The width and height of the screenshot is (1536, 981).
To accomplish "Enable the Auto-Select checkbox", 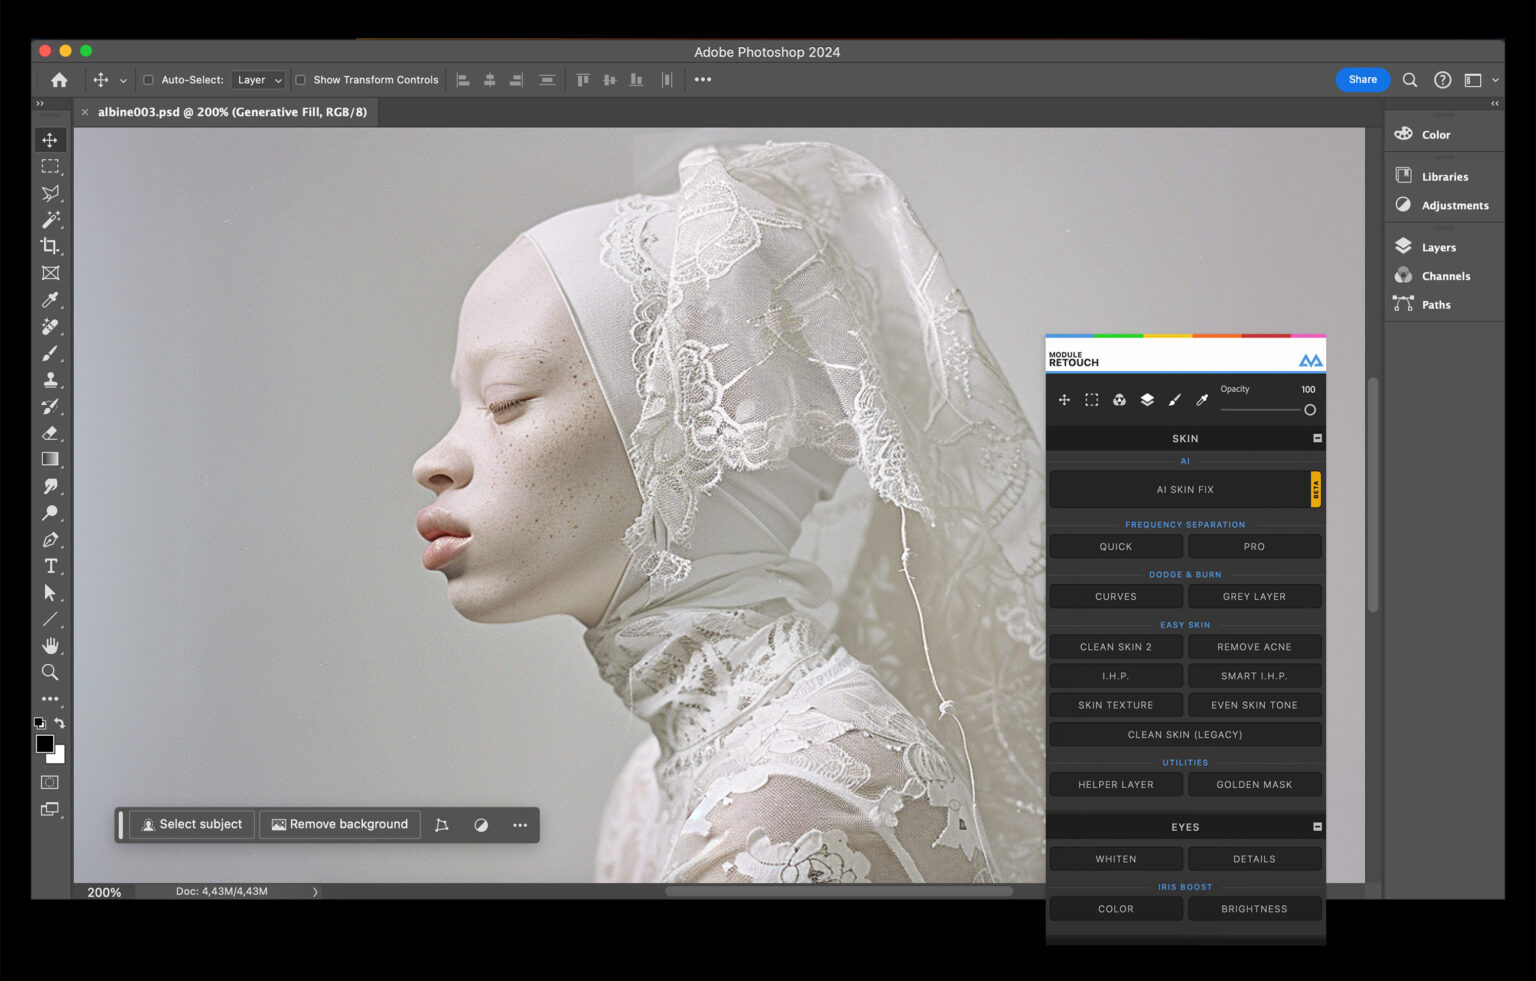I will click(148, 80).
